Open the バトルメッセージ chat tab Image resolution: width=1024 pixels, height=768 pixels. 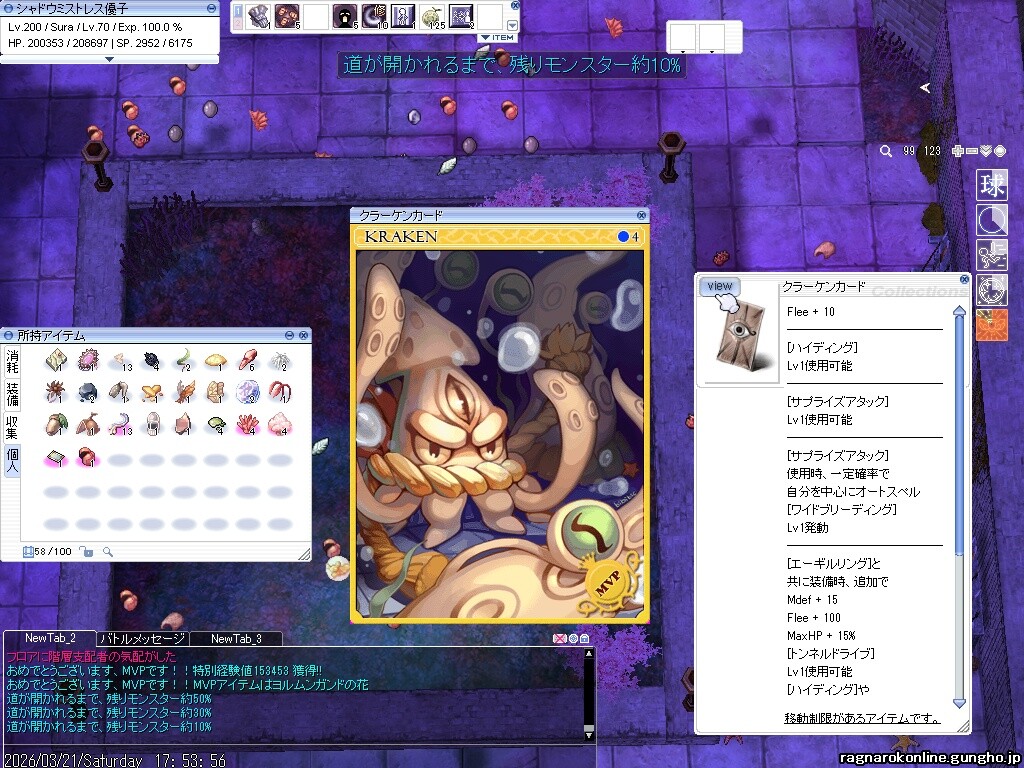(142, 638)
